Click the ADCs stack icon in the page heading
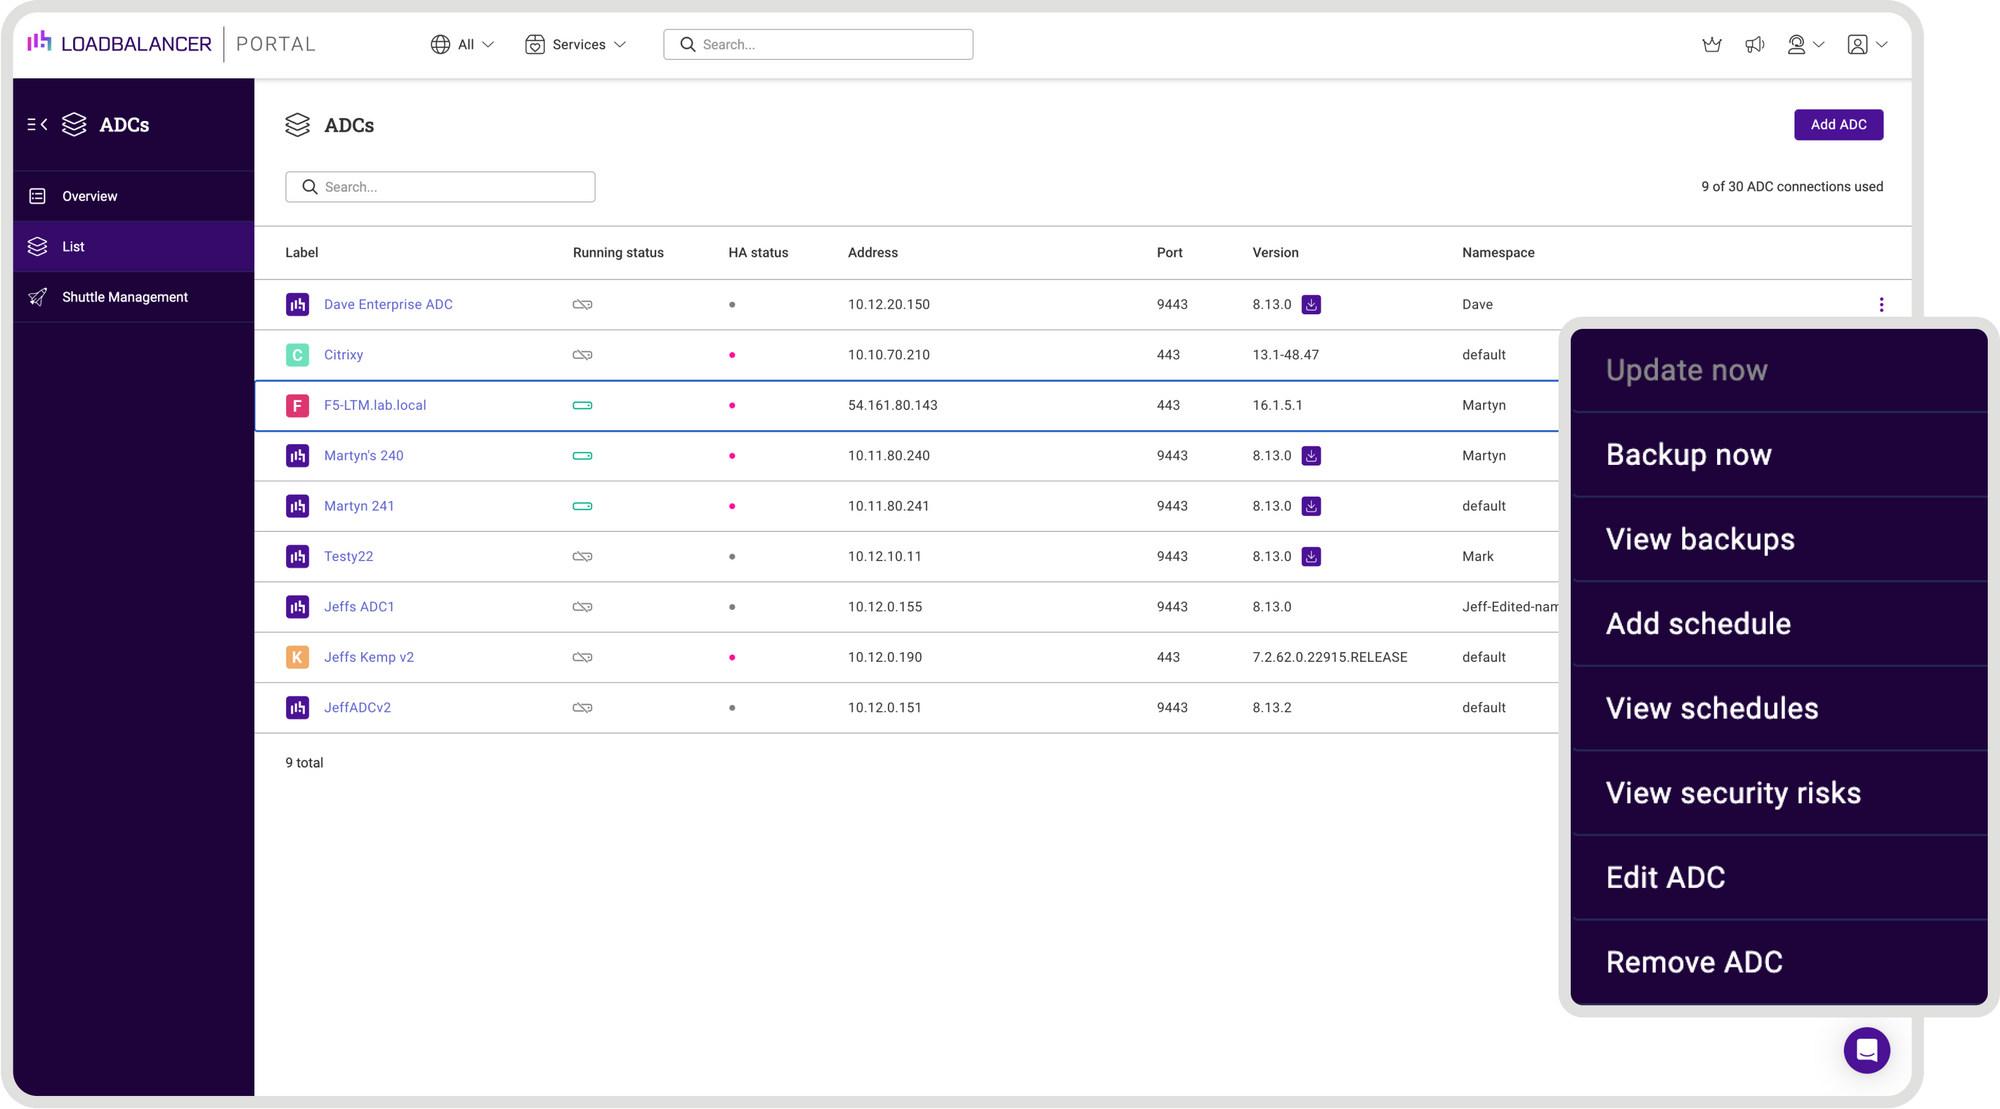The width and height of the screenshot is (2000, 1109). [x=297, y=125]
